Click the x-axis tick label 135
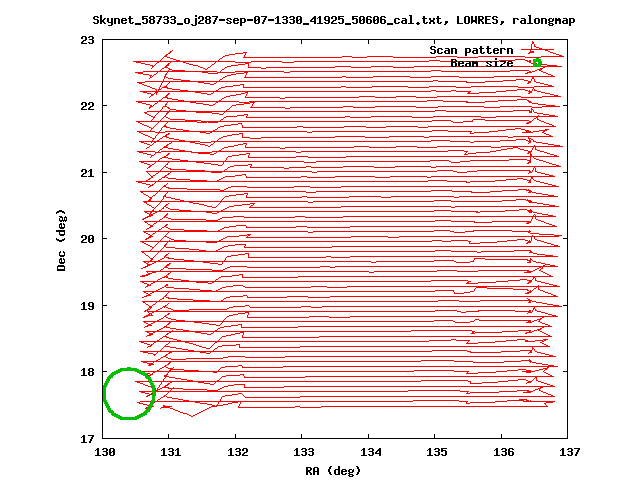Screen dimensions: 640x480 point(437,452)
